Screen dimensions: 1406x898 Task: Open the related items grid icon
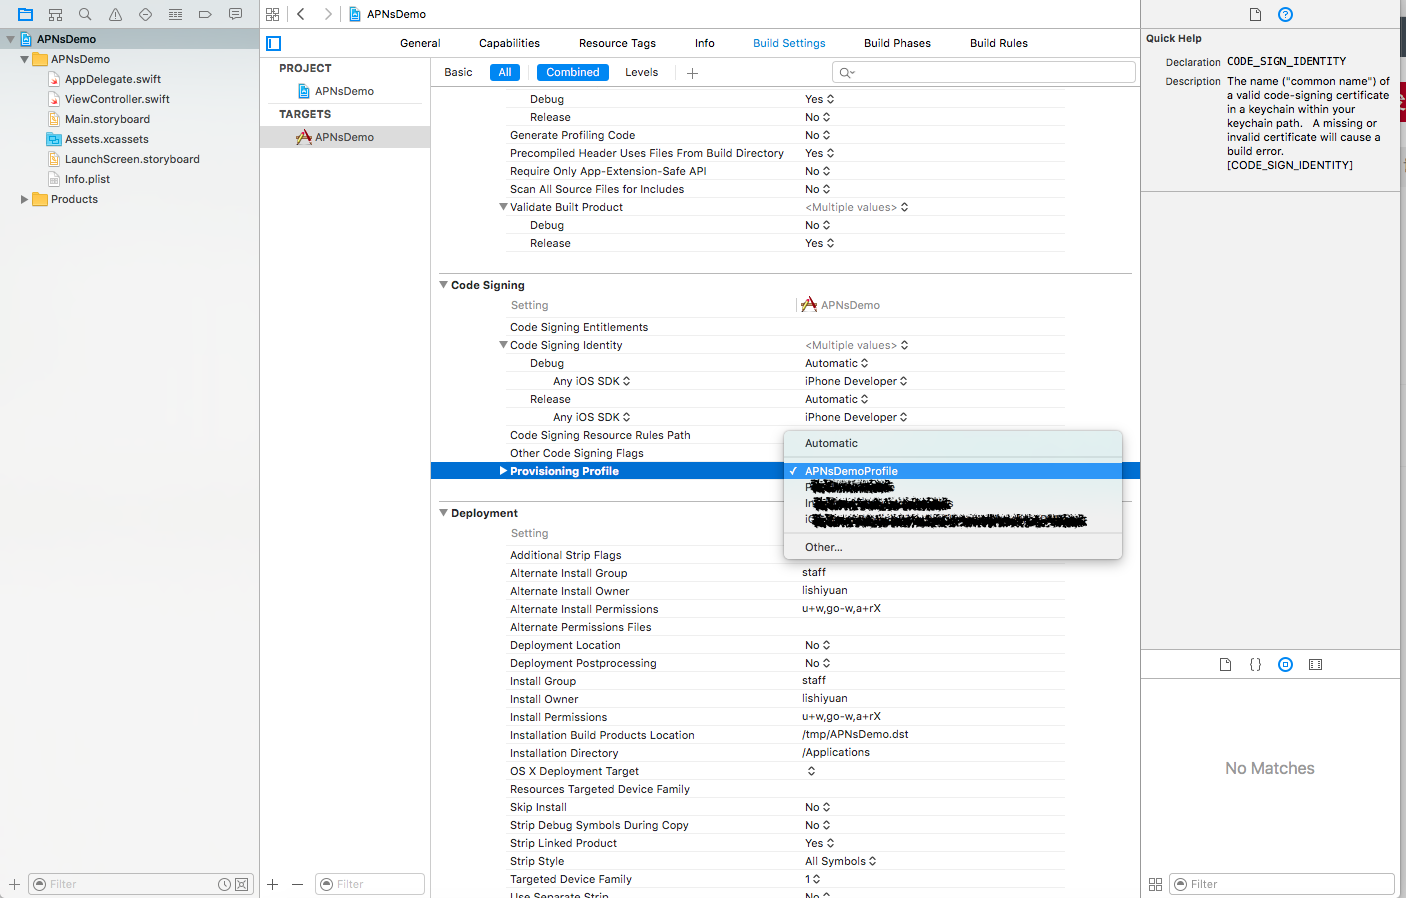[x=272, y=14]
